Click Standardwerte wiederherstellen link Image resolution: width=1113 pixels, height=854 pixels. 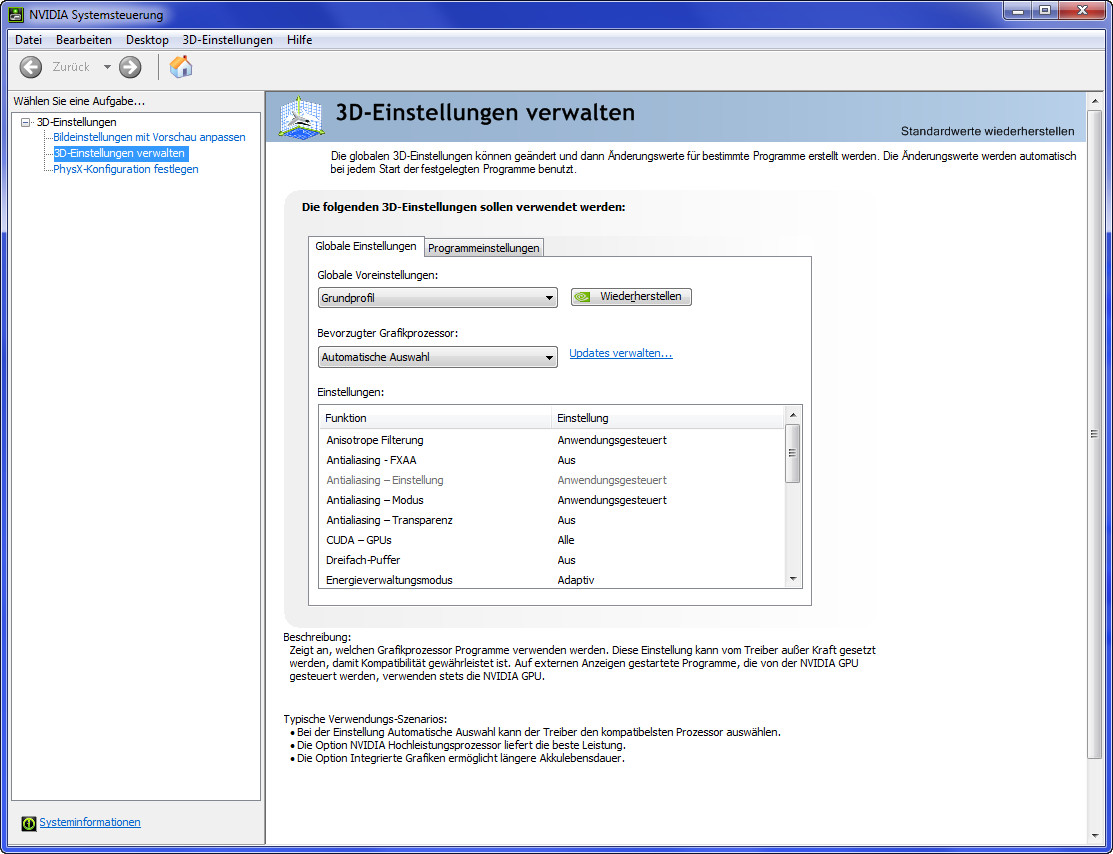point(987,131)
